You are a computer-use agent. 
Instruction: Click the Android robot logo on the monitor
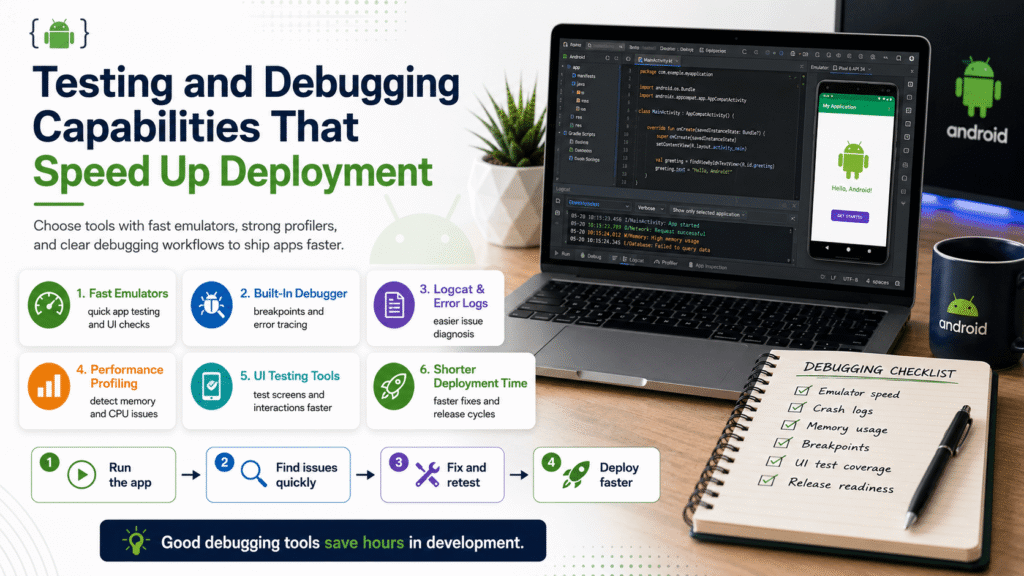(978, 86)
